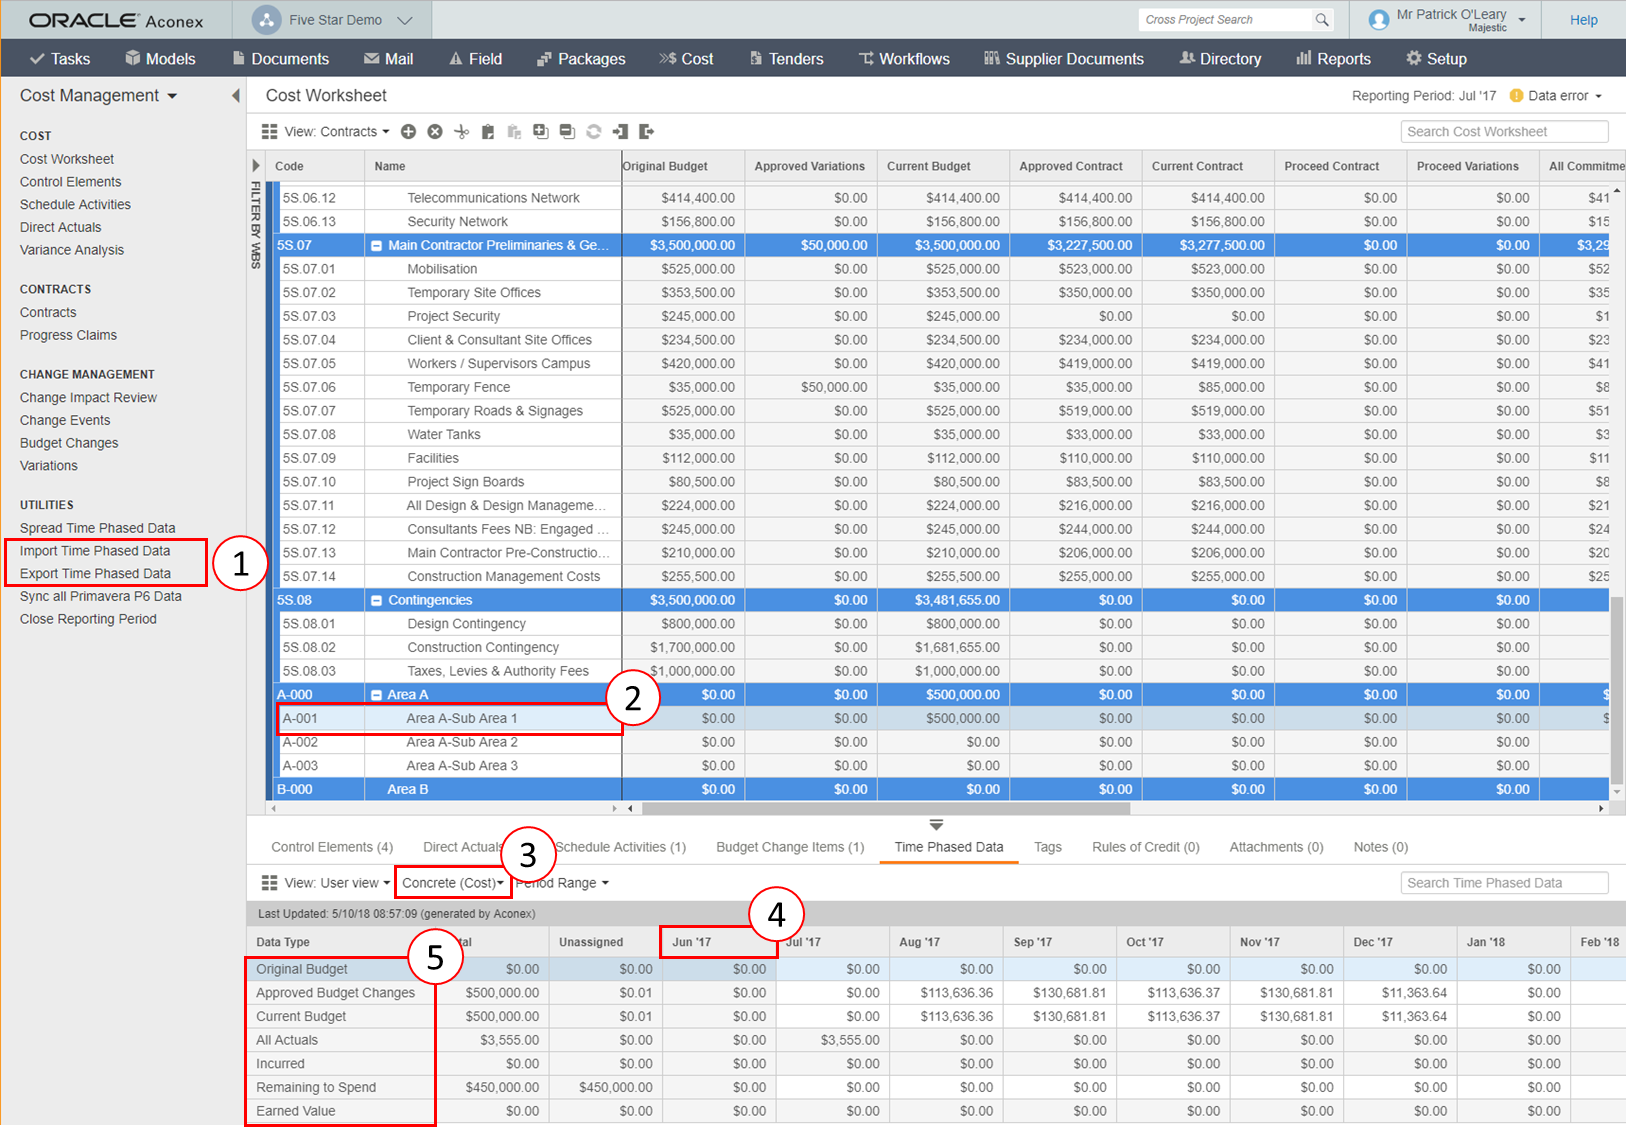Collapse the Contingencies group
Image resolution: width=1626 pixels, height=1127 pixels.
pos(376,600)
